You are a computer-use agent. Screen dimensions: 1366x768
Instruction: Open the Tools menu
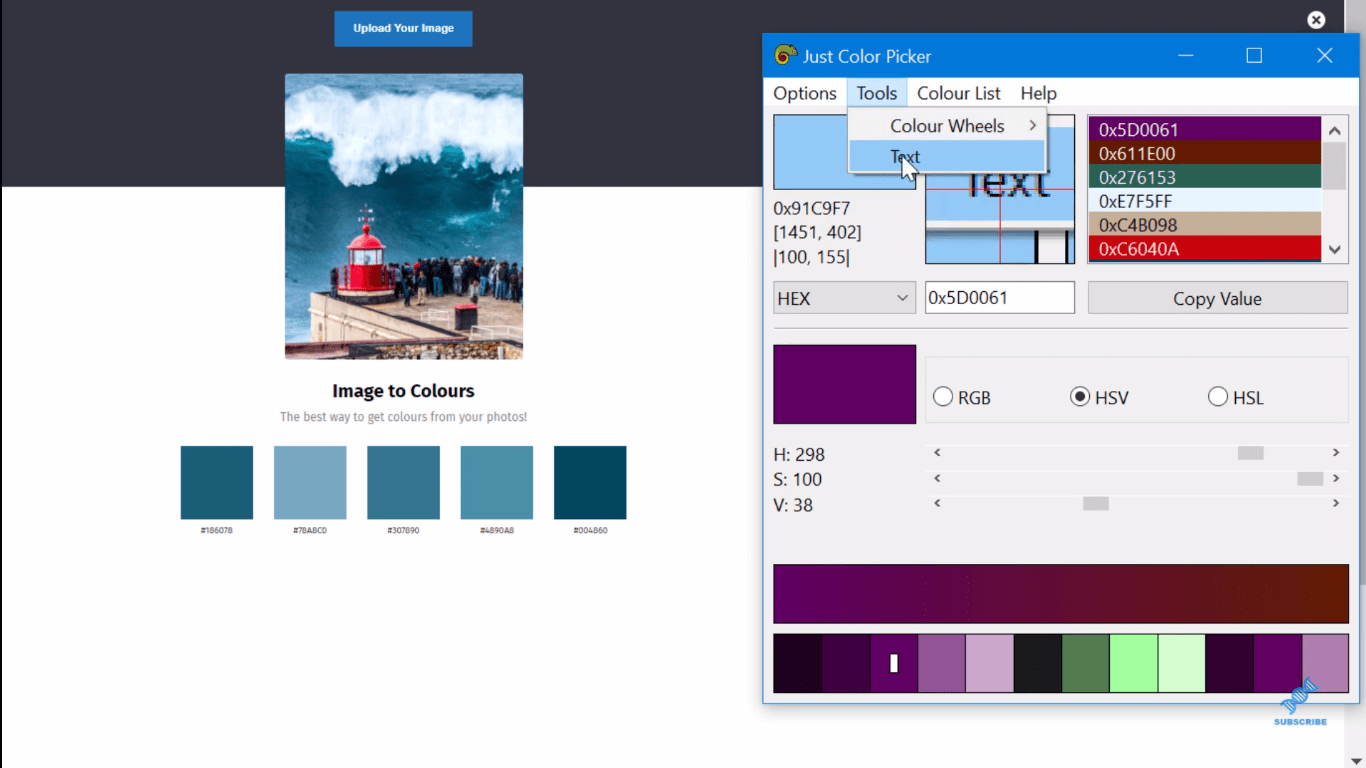(877, 93)
